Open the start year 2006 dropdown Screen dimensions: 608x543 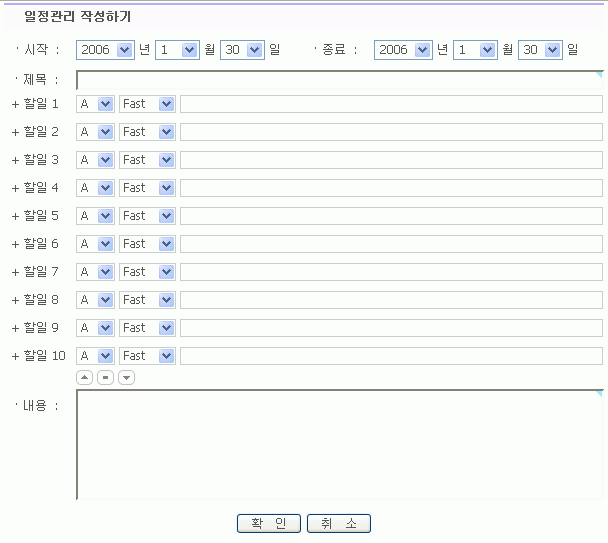click(104, 49)
